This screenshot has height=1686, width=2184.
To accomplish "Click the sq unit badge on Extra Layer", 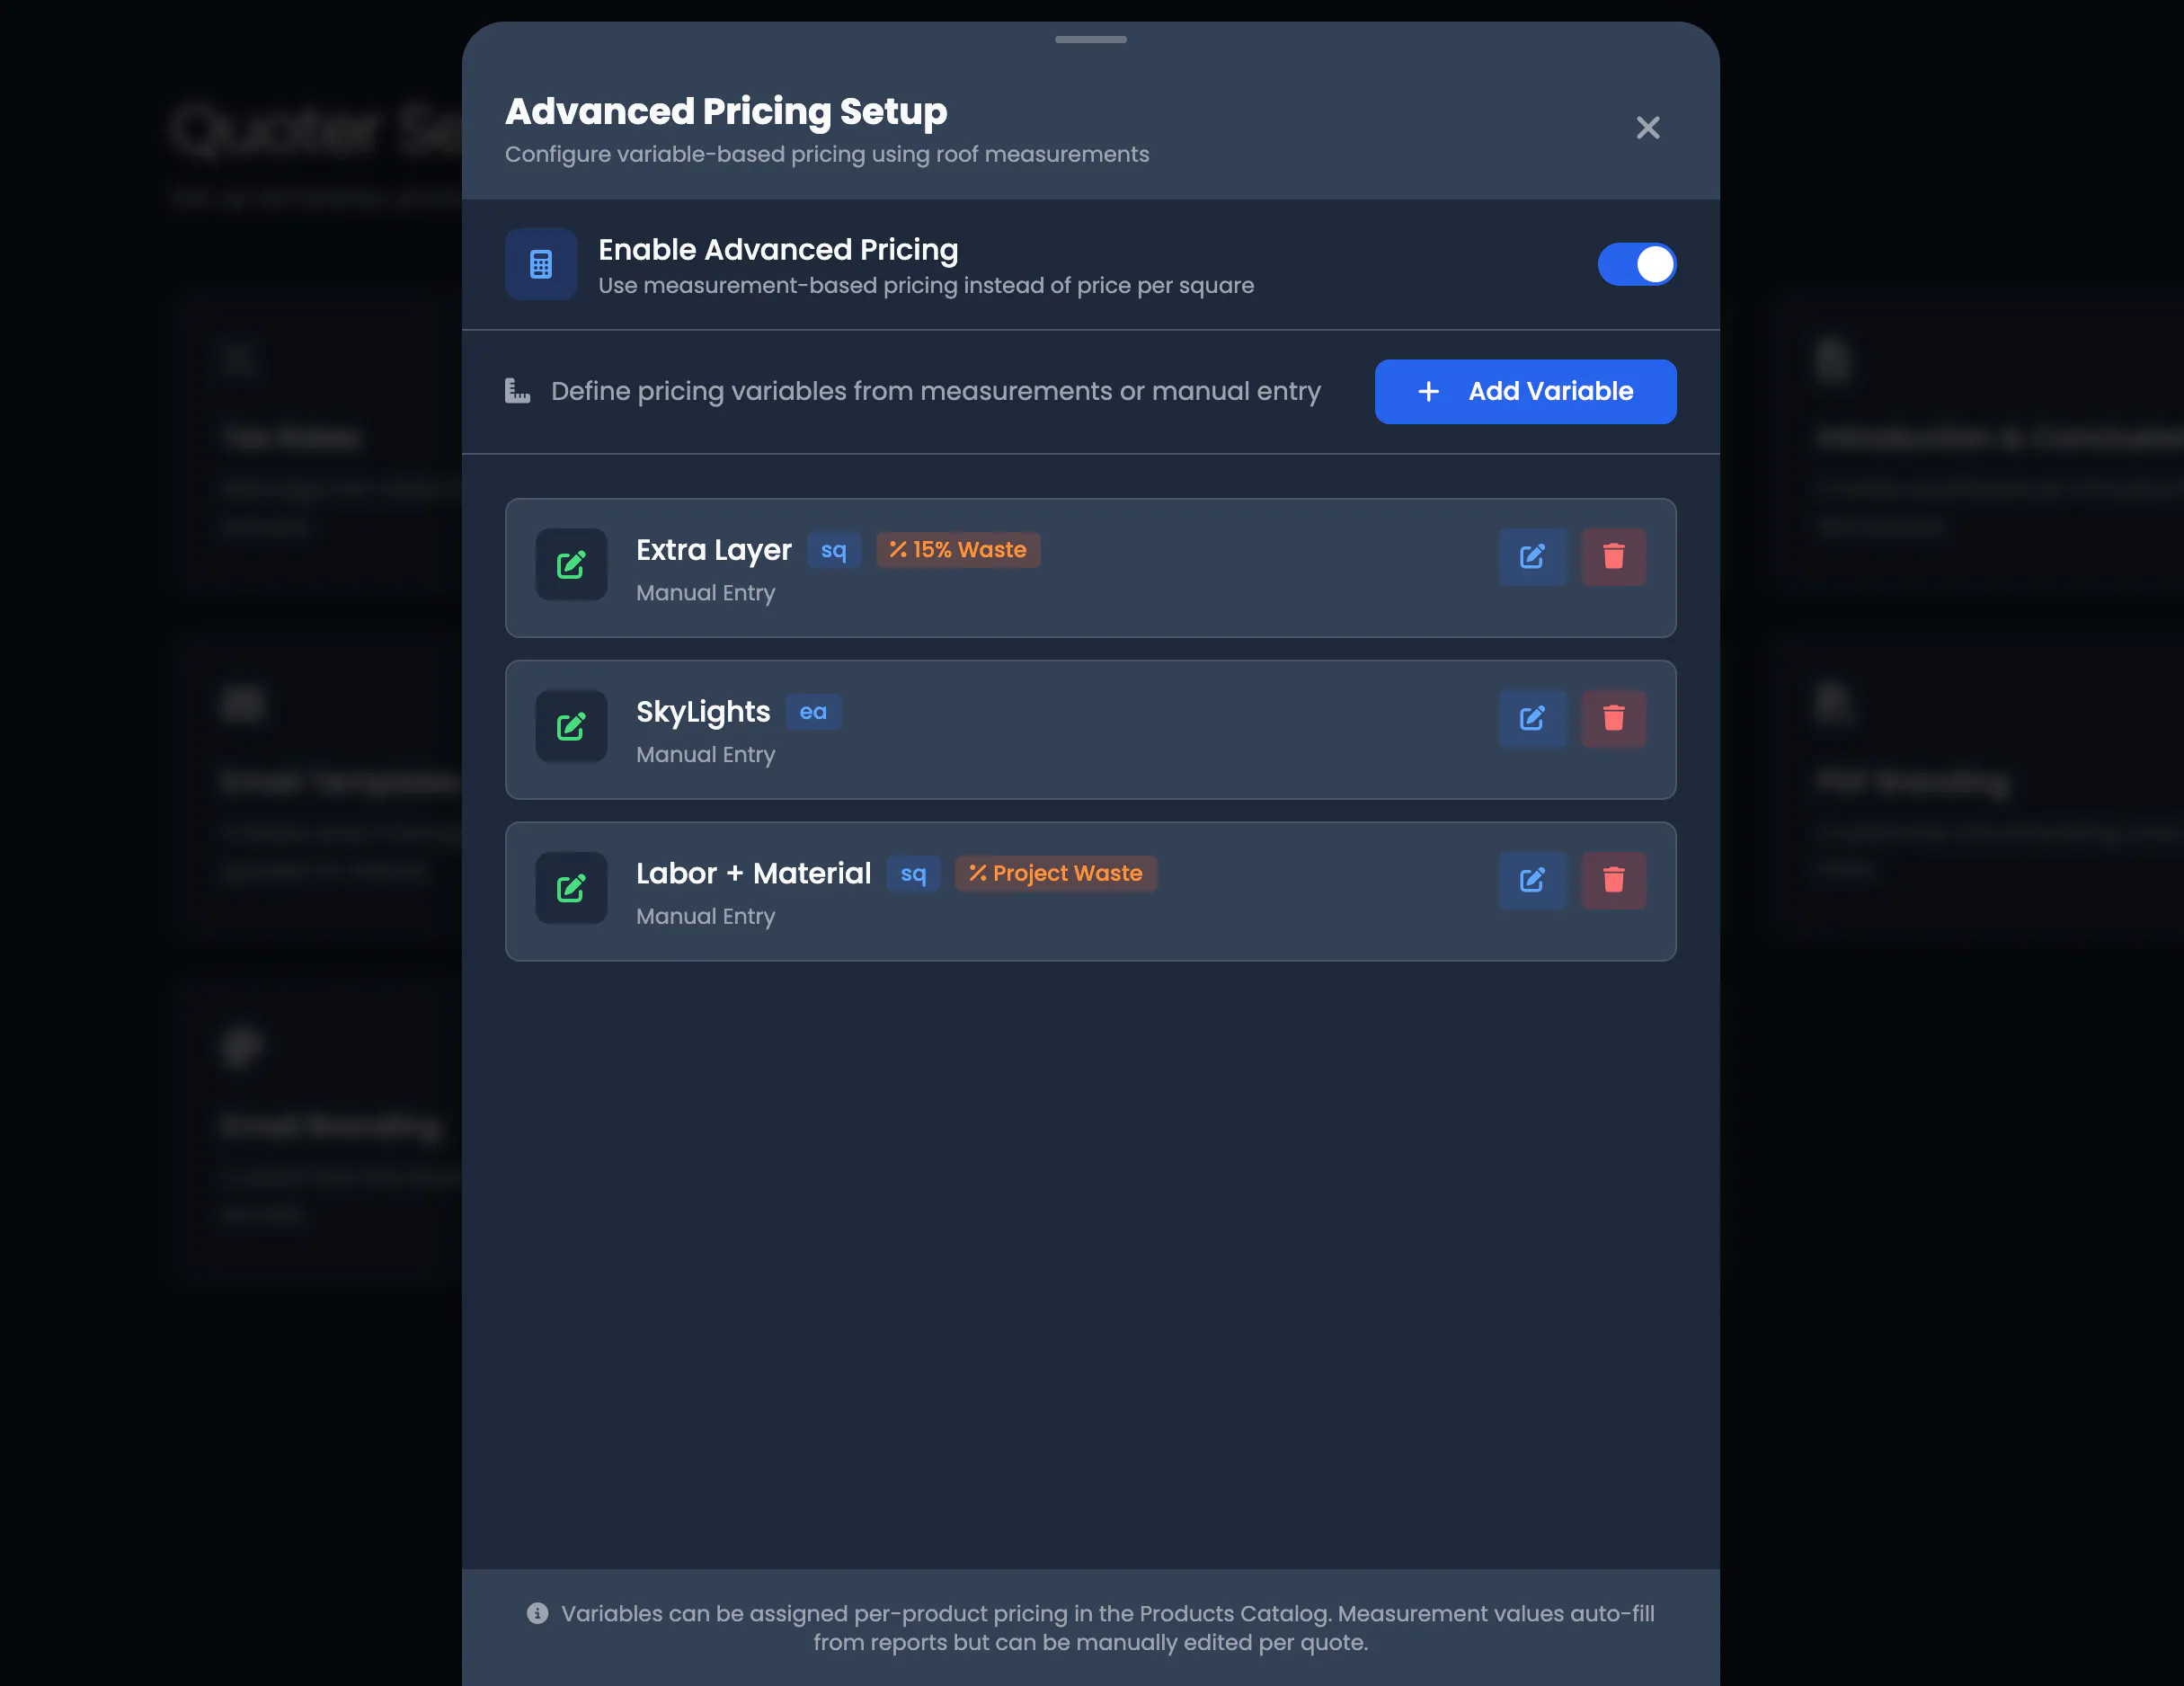I will click(833, 550).
